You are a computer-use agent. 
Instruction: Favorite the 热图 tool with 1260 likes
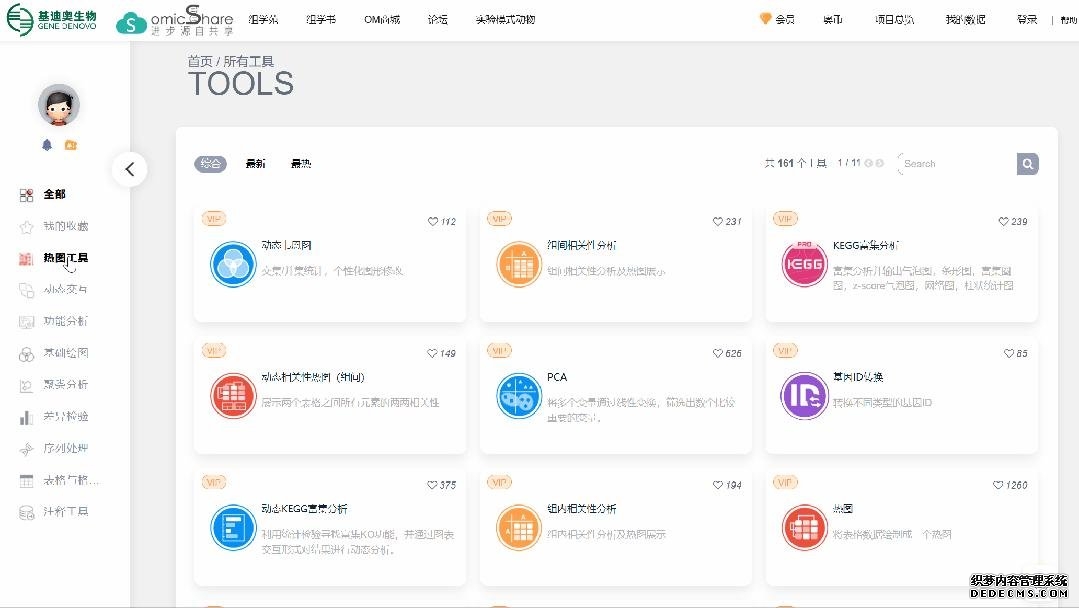click(998, 485)
